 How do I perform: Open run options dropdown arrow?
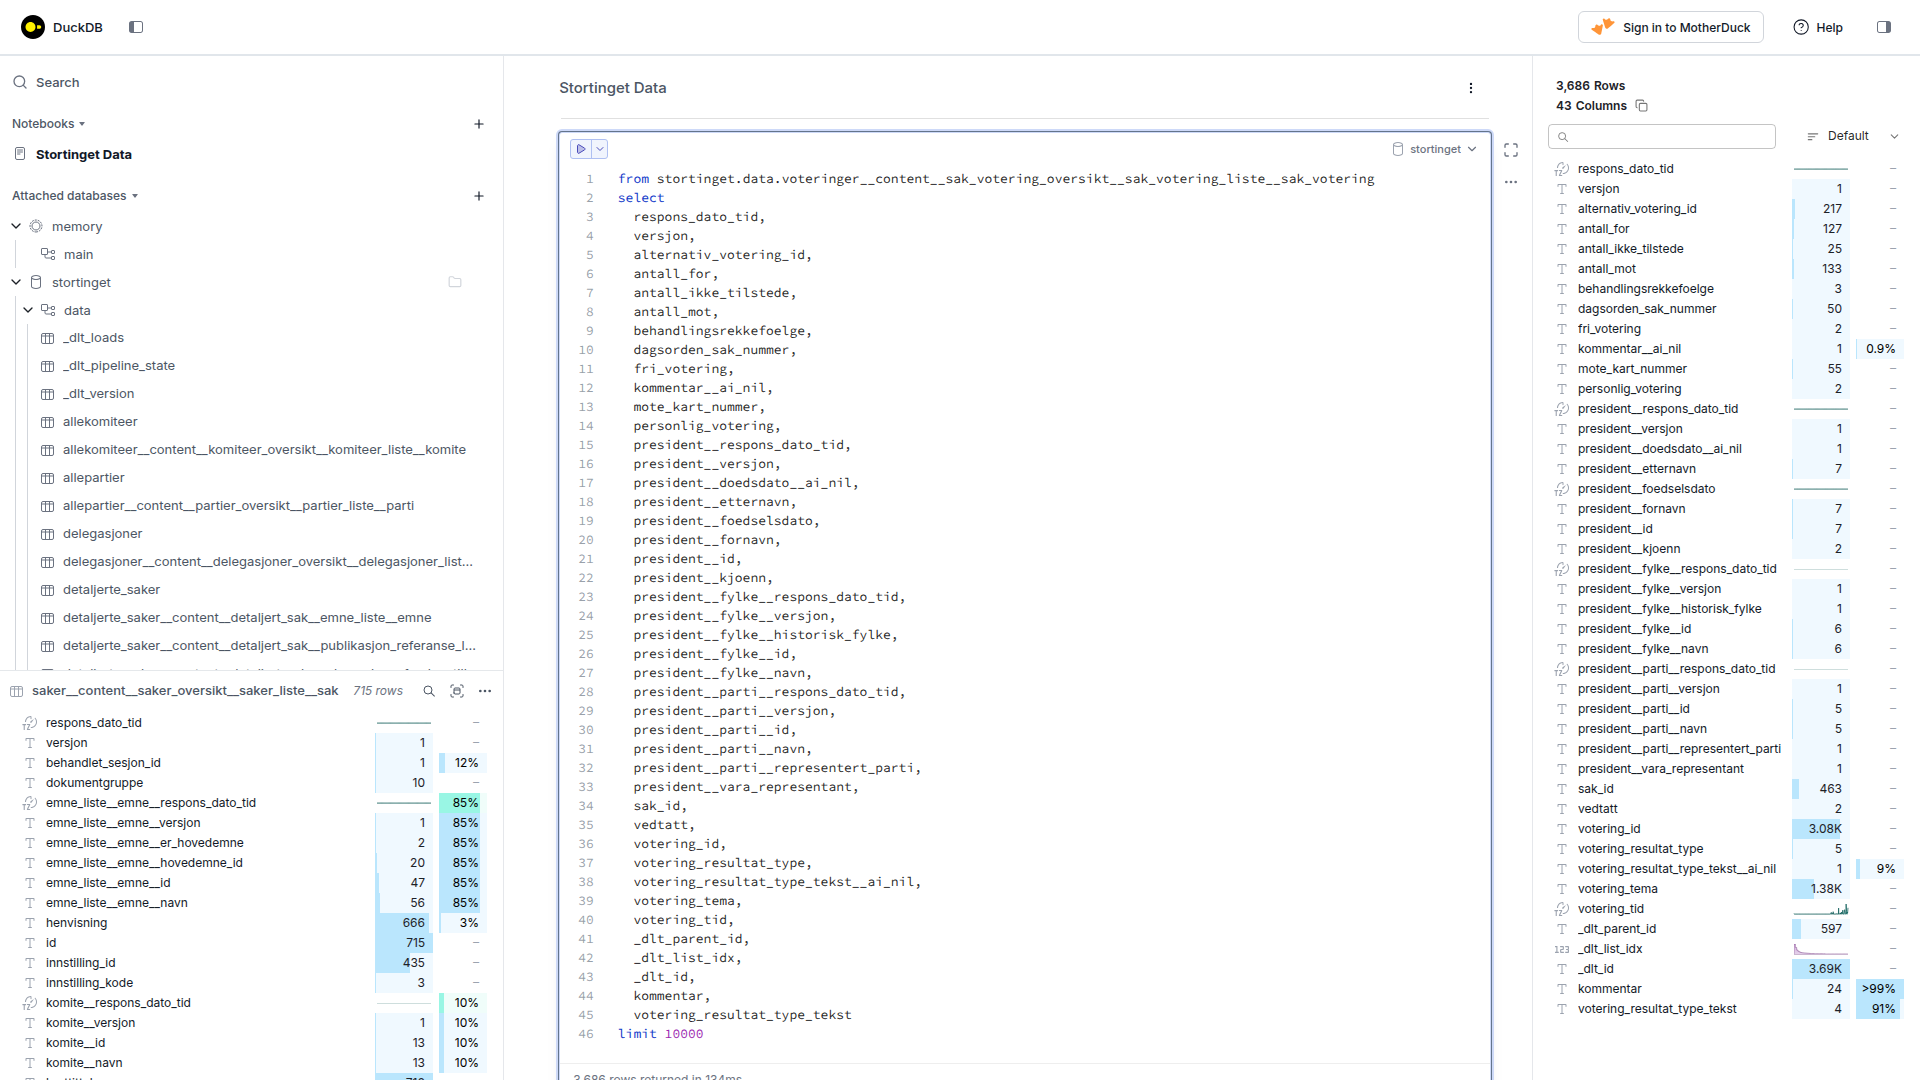click(x=600, y=149)
